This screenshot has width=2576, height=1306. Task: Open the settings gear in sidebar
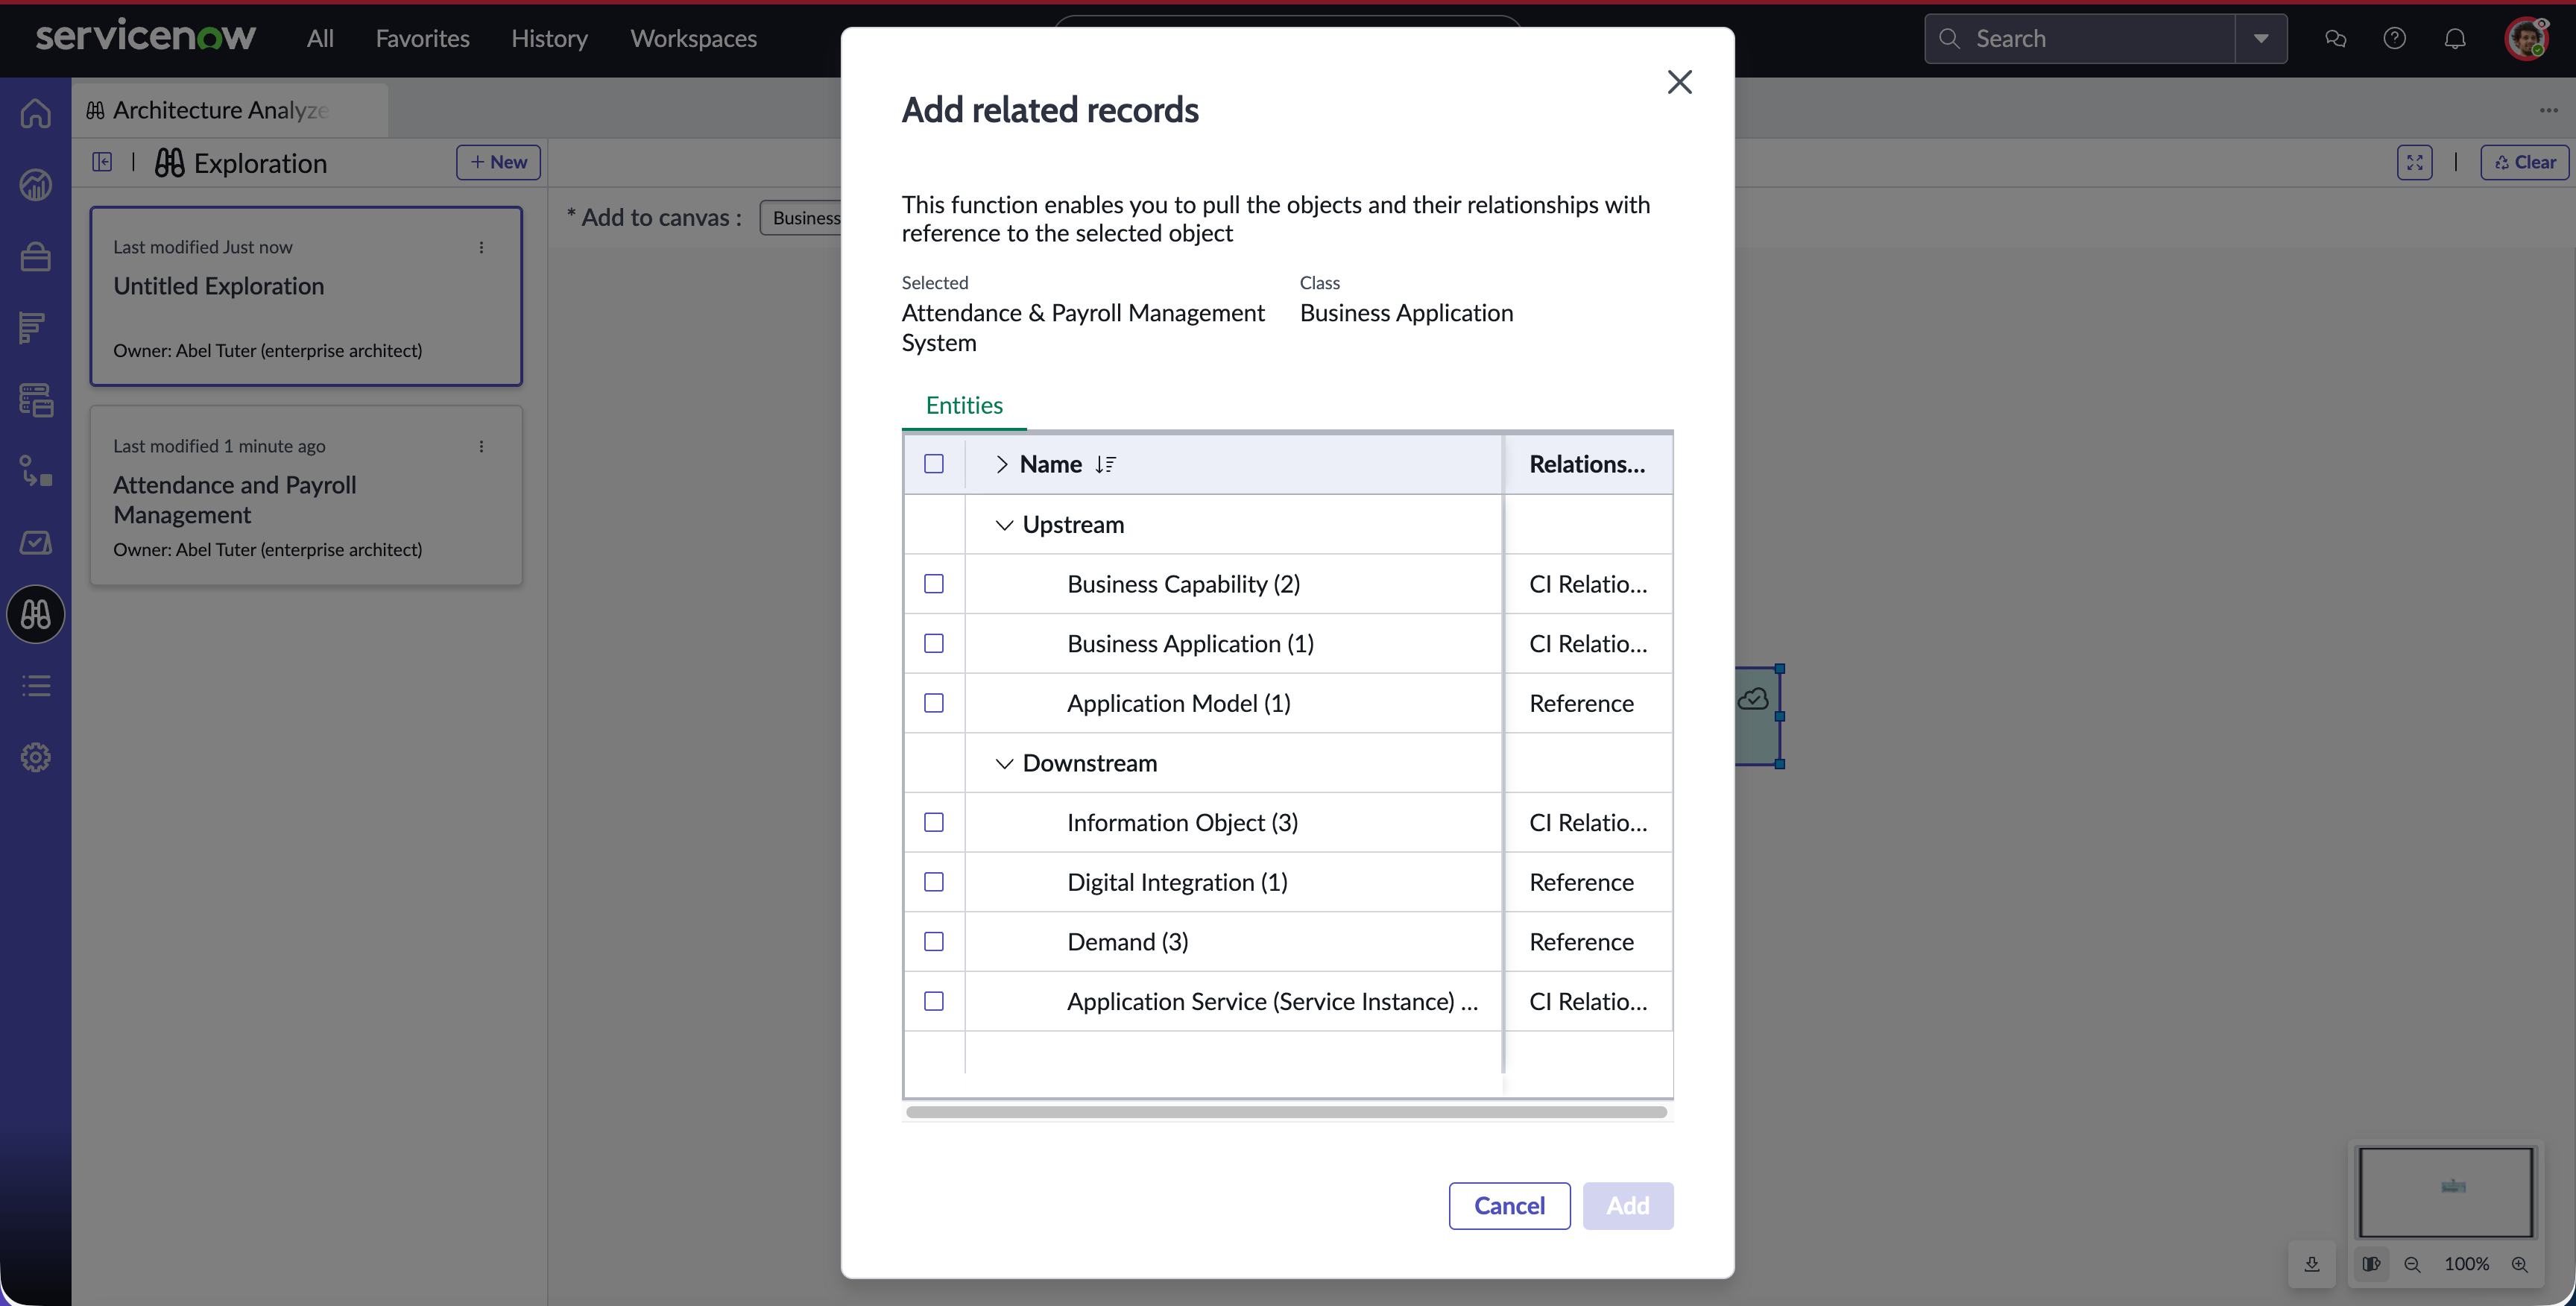tap(36, 757)
